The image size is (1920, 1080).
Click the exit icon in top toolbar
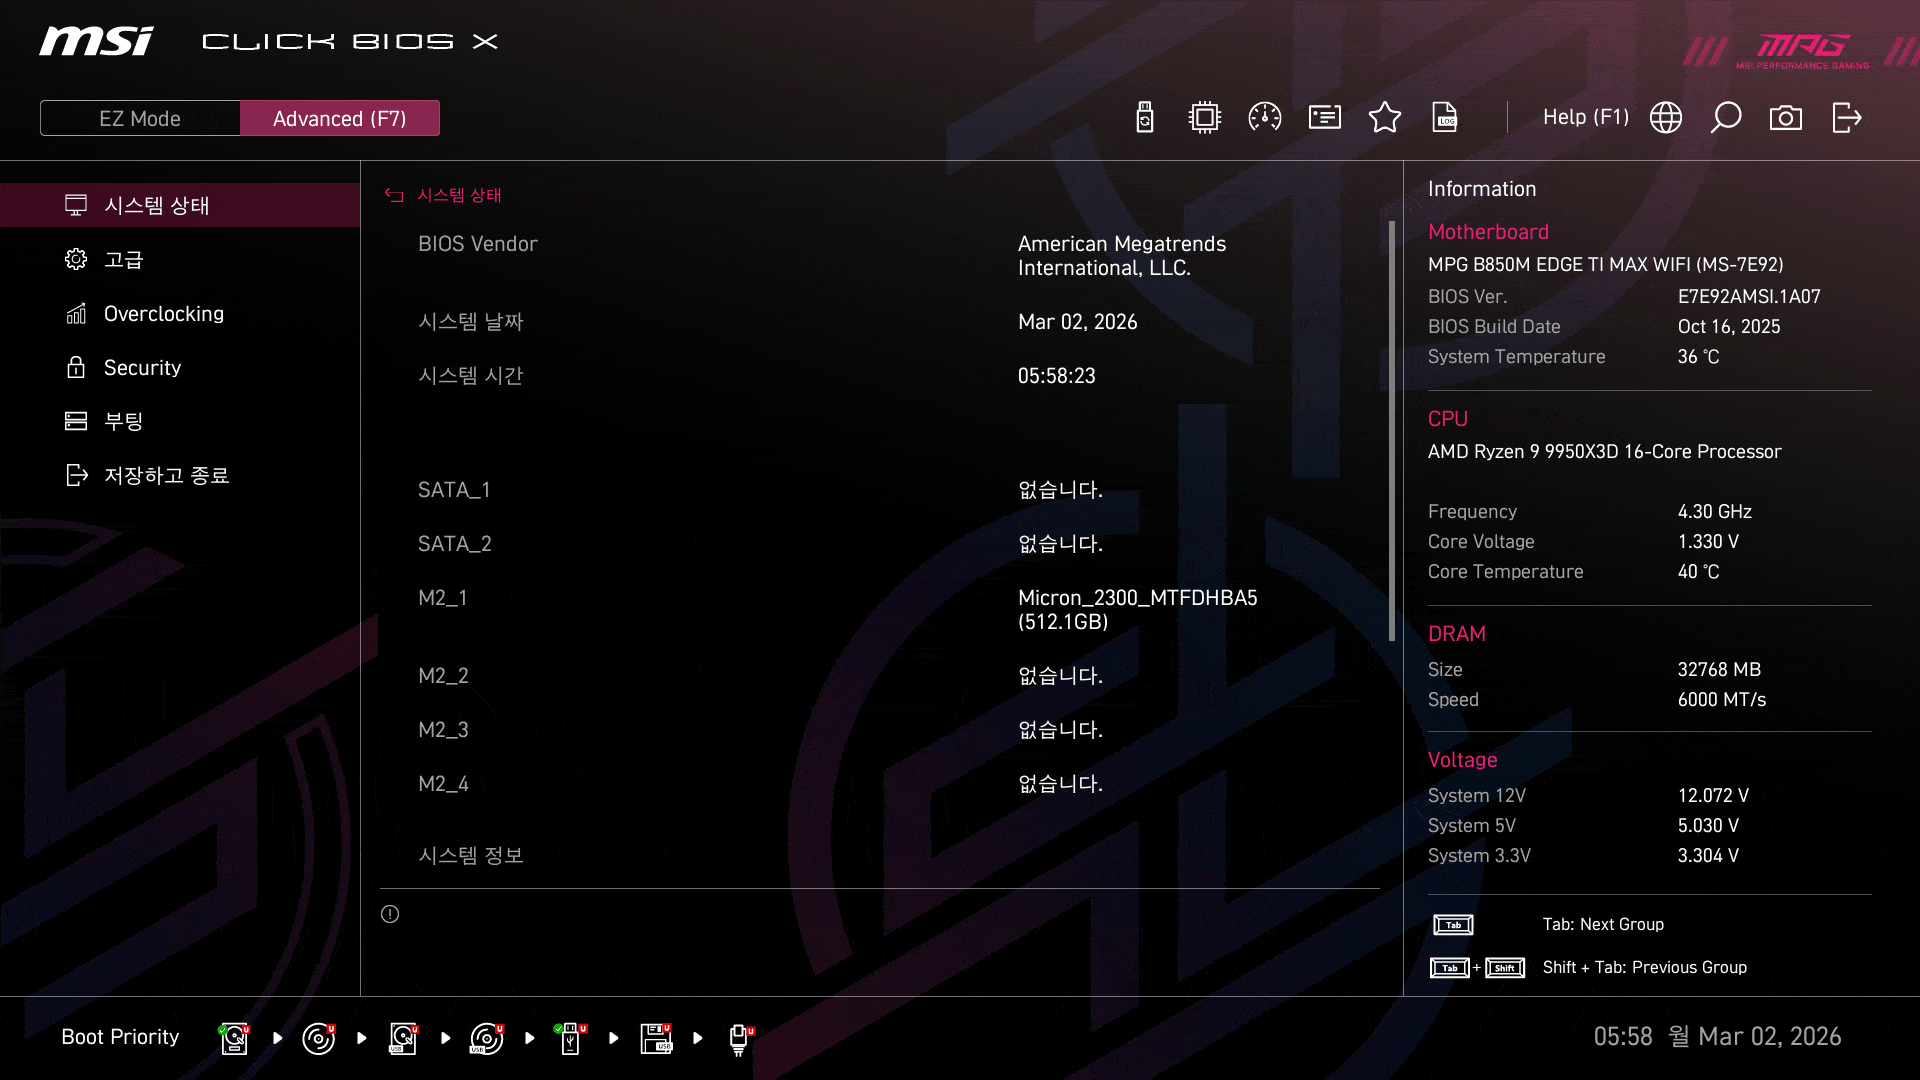click(1846, 118)
